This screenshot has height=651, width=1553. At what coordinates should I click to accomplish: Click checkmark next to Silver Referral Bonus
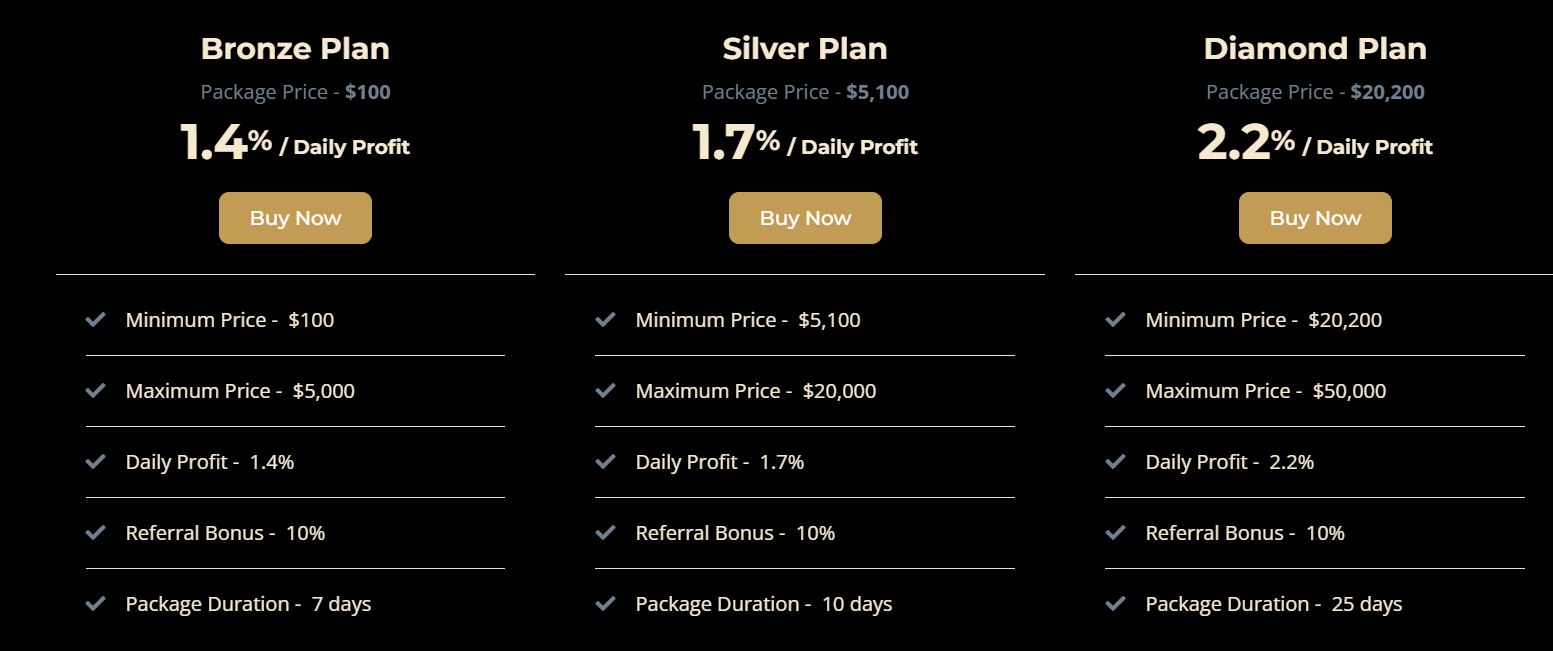pos(605,533)
